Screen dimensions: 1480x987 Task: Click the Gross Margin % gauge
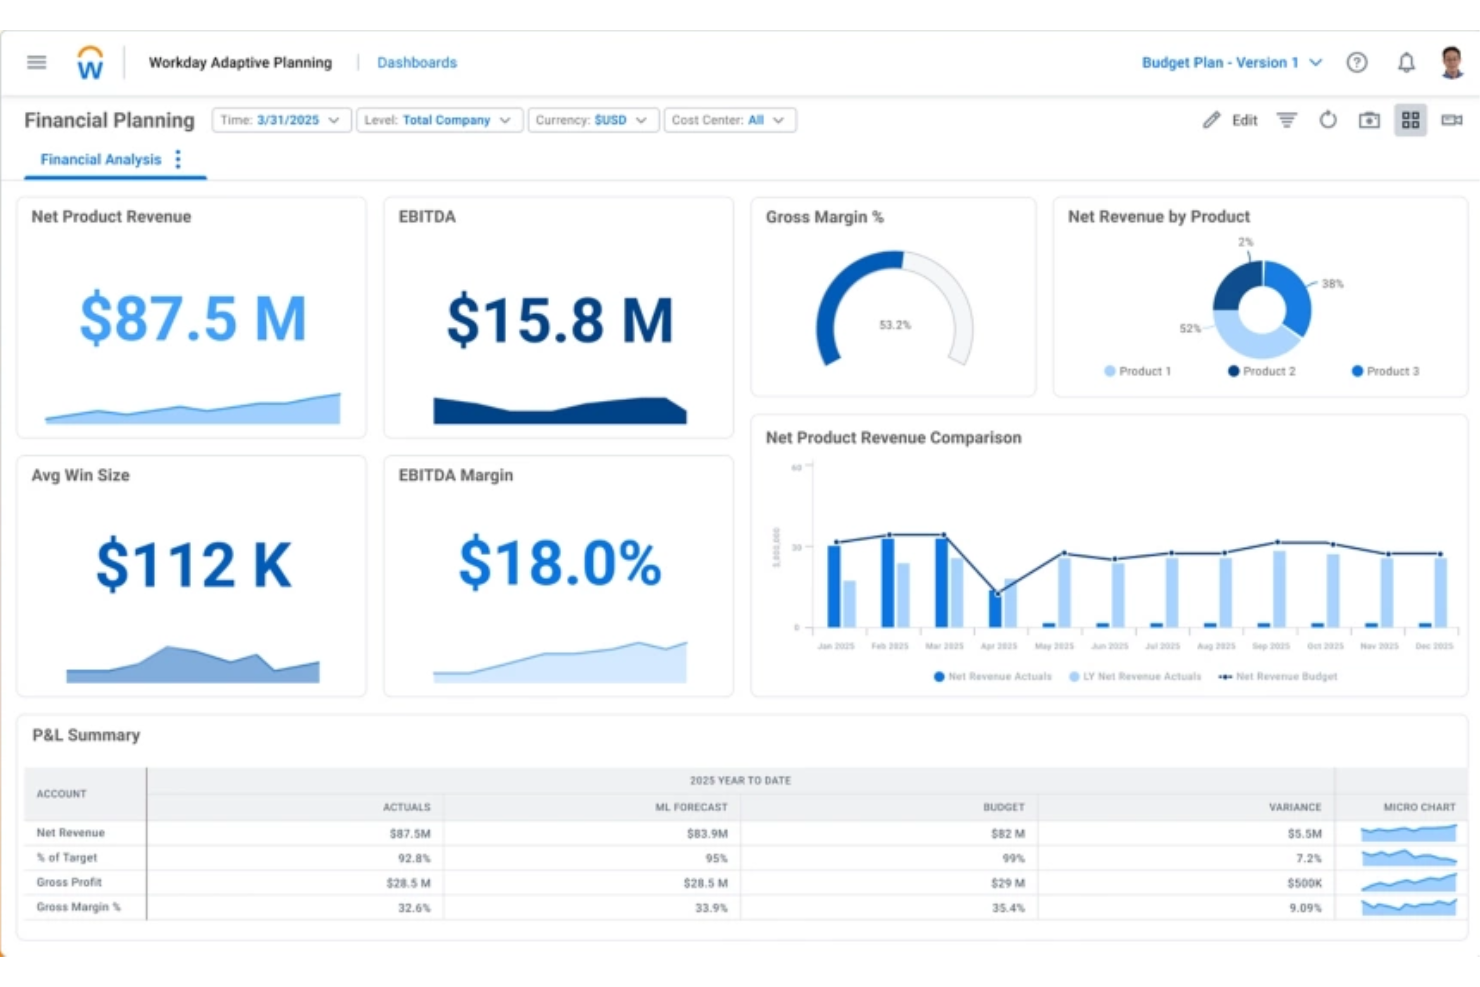[x=894, y=310]
